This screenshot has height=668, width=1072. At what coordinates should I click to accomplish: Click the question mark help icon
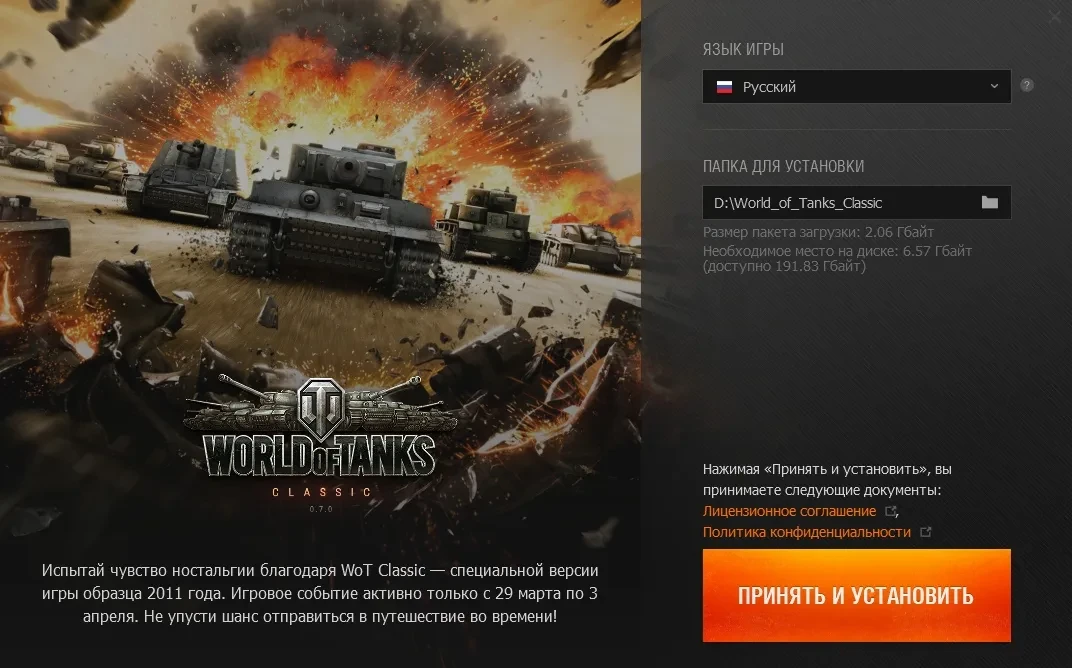point(1027,85)
